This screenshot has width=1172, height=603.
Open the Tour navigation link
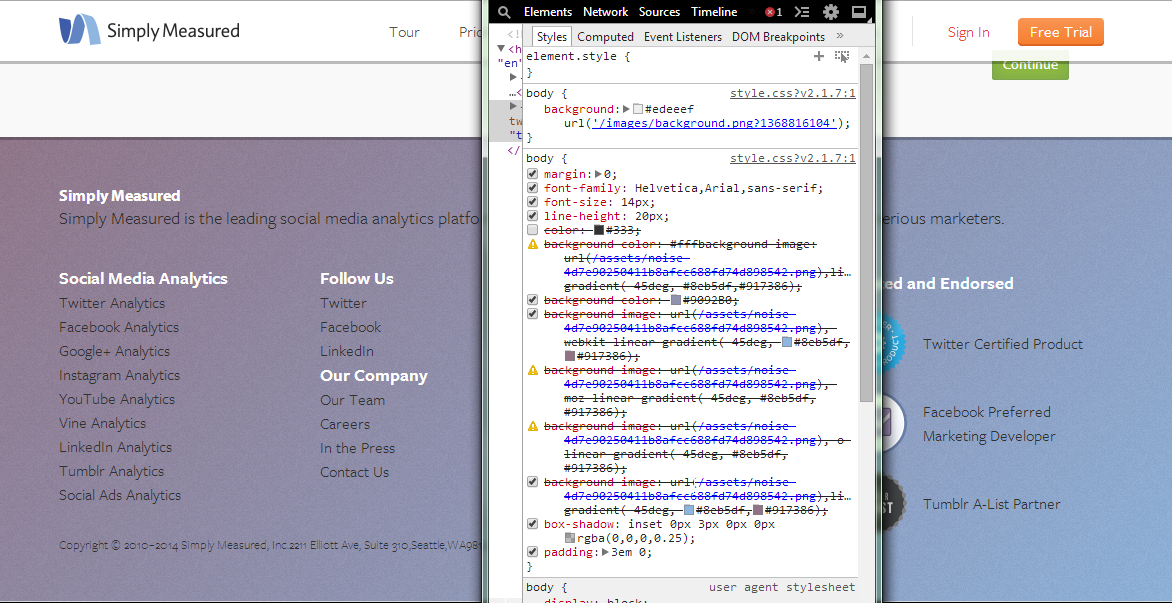coord(404,32)
